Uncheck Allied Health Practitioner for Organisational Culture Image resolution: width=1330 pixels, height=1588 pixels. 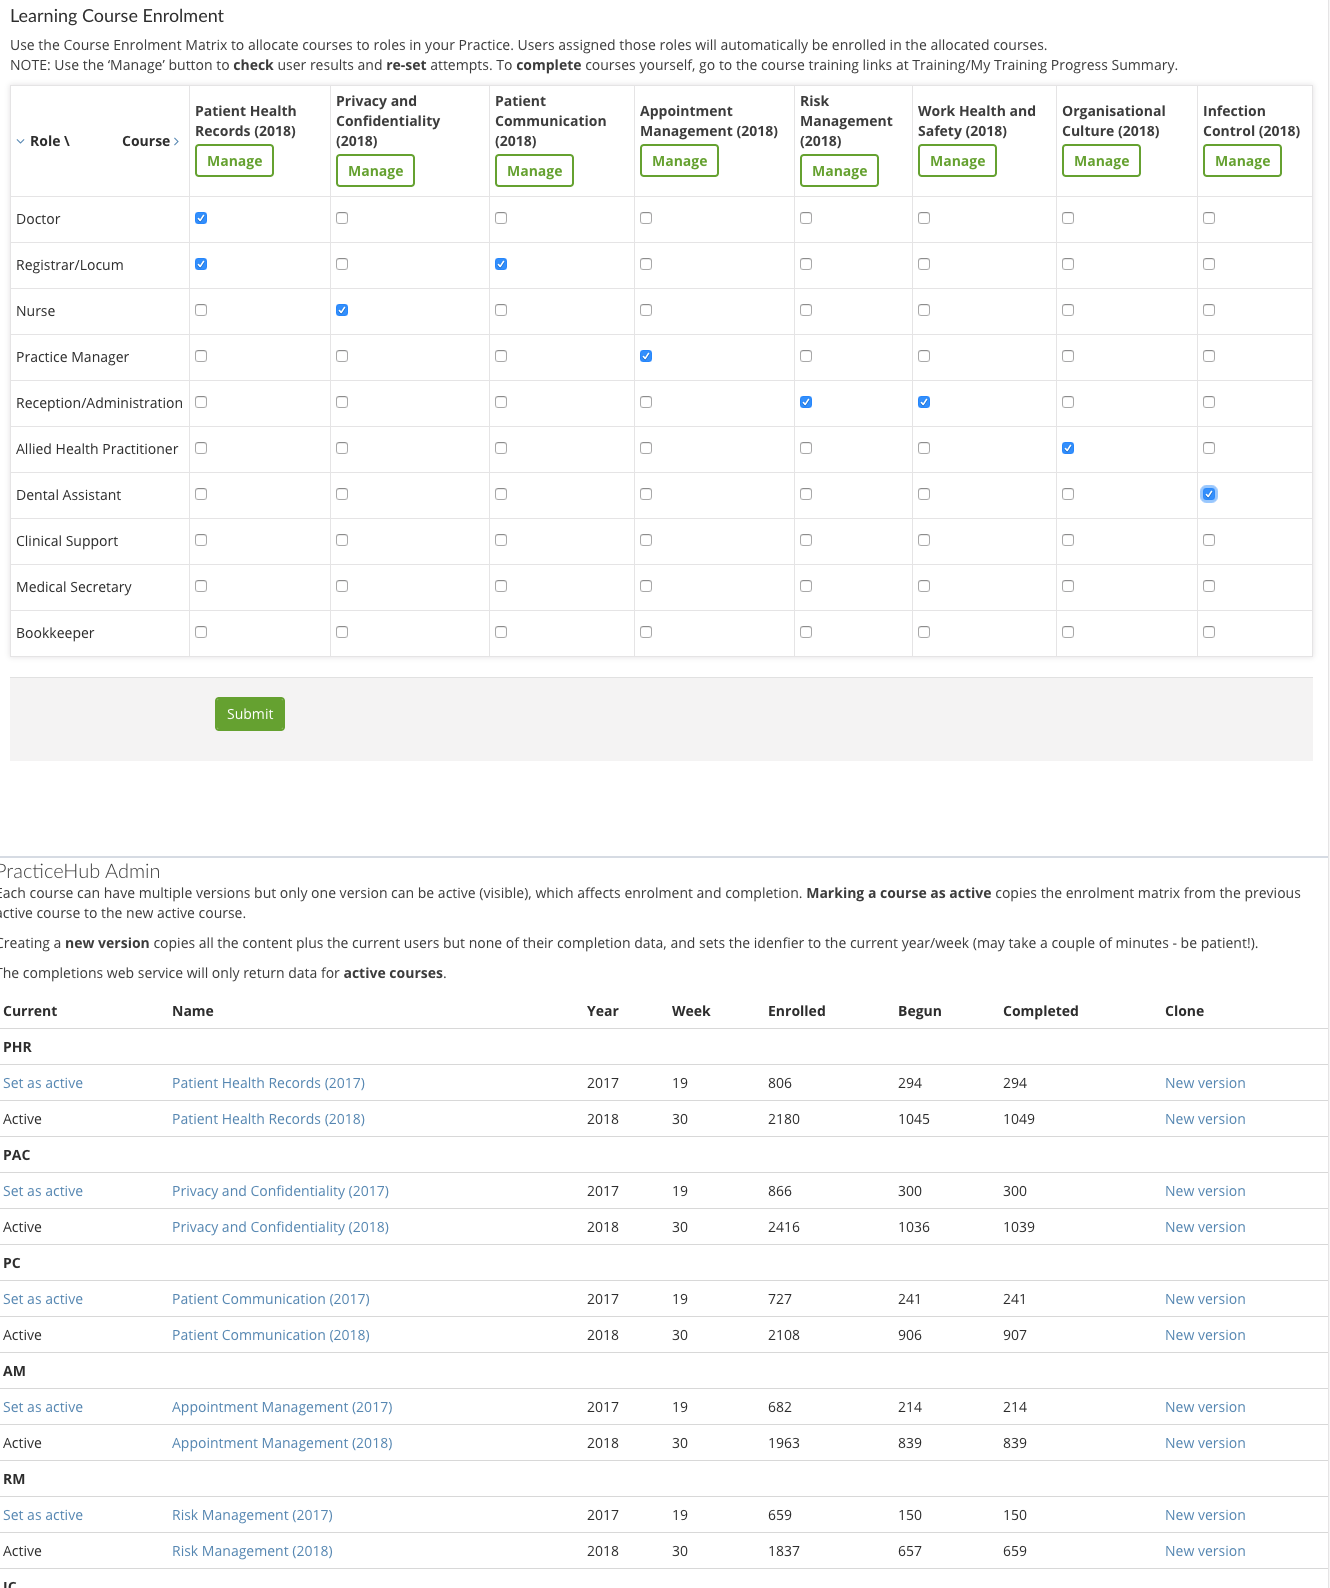tap(1068, 448)
